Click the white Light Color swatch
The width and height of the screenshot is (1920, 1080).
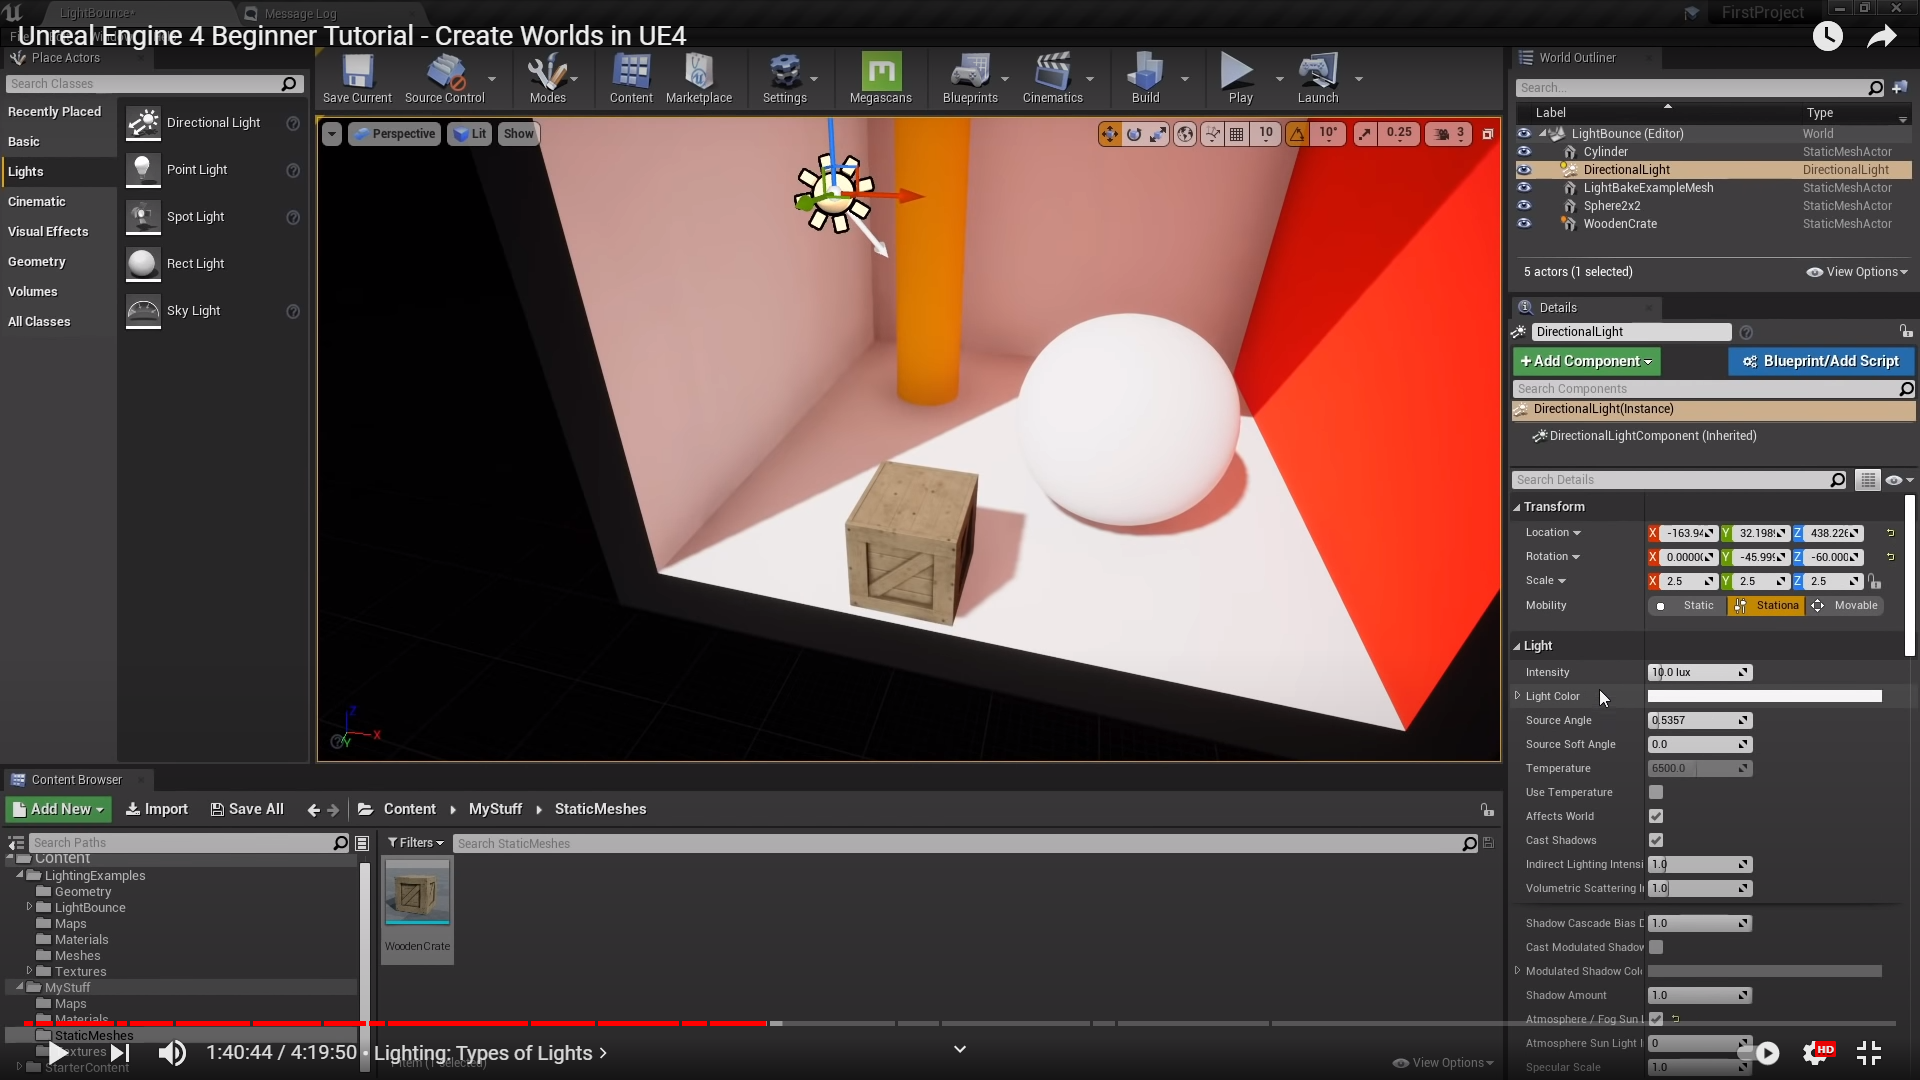(1764, 696)
